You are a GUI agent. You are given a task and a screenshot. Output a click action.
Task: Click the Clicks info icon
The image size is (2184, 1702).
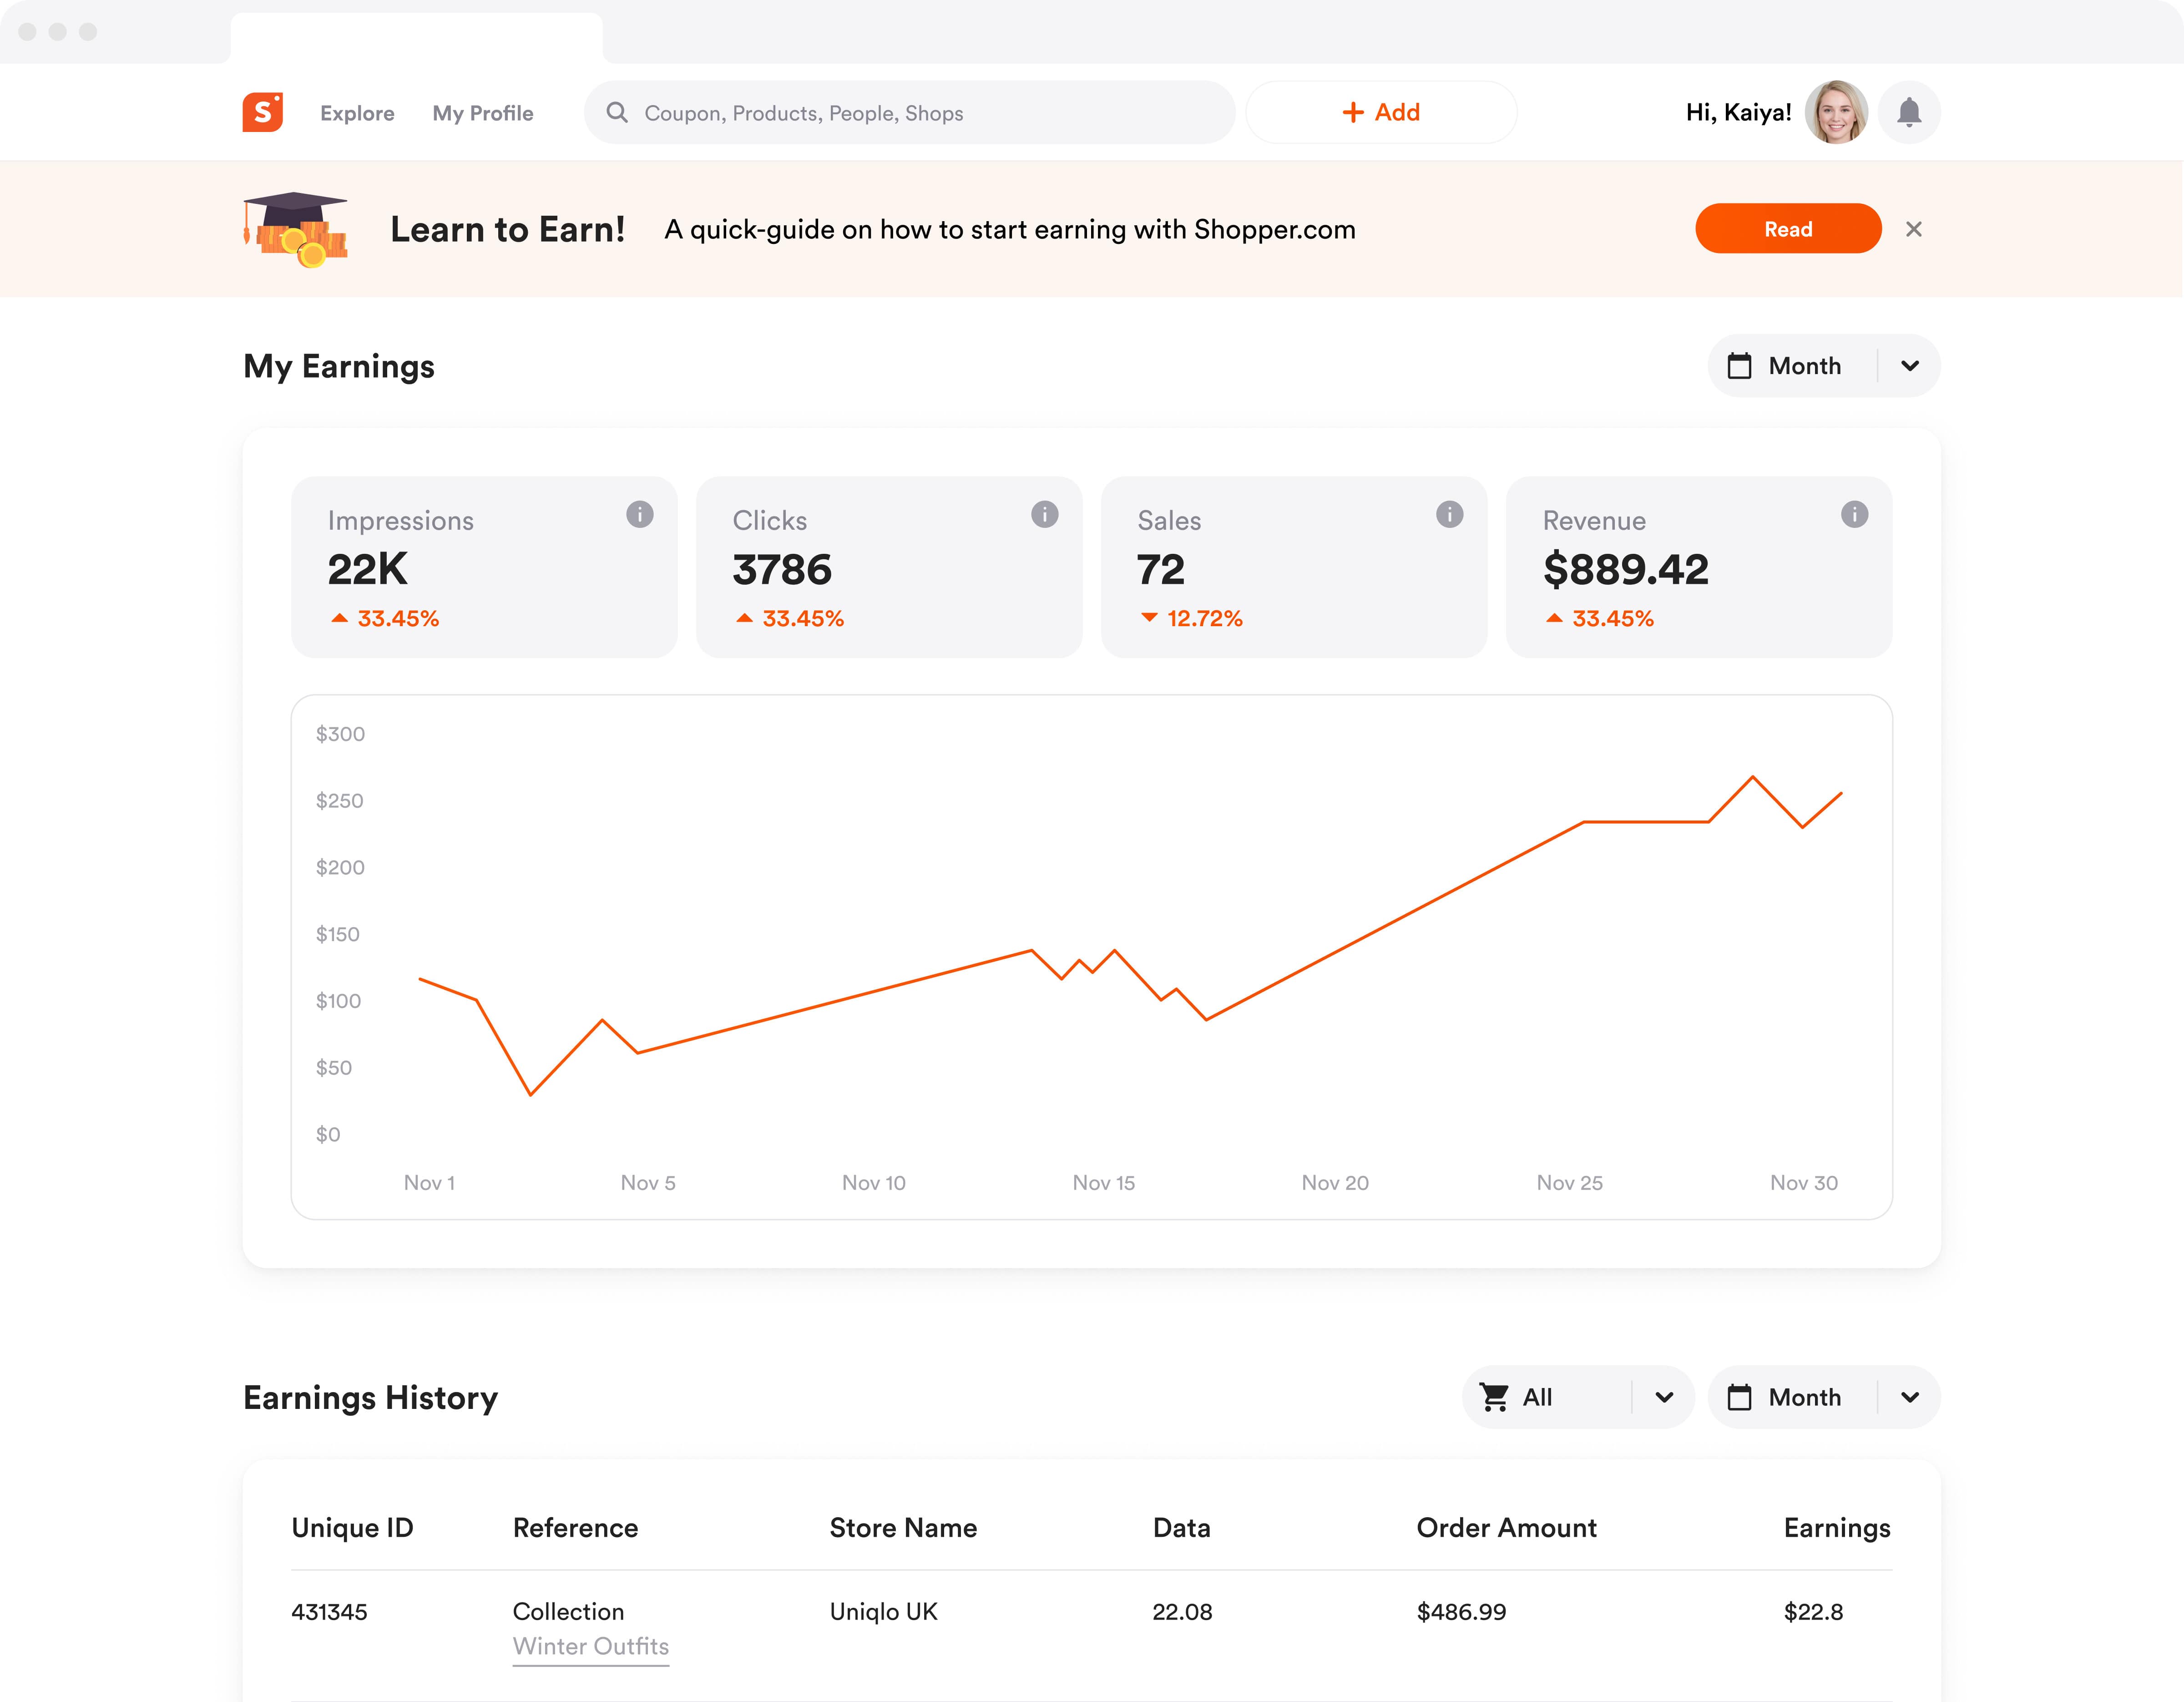[x=1044, y=514]
